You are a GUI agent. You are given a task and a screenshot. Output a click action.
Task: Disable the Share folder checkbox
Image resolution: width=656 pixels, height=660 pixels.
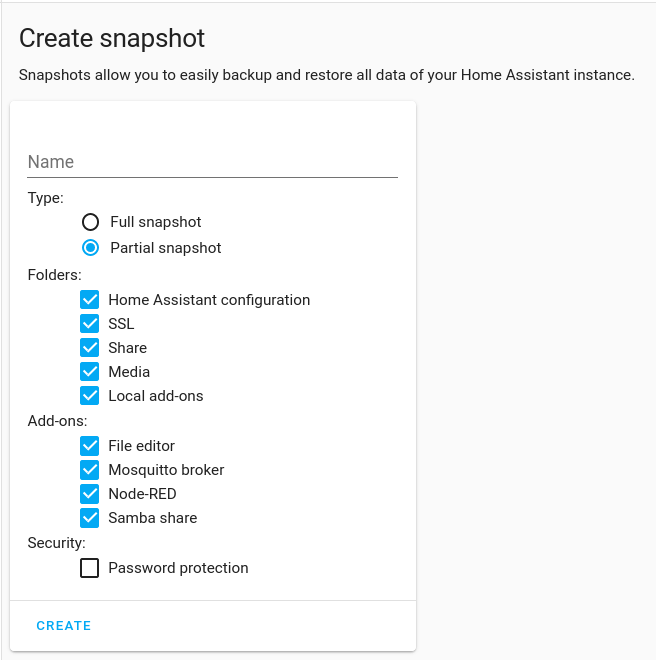click(x=90, y=348)
